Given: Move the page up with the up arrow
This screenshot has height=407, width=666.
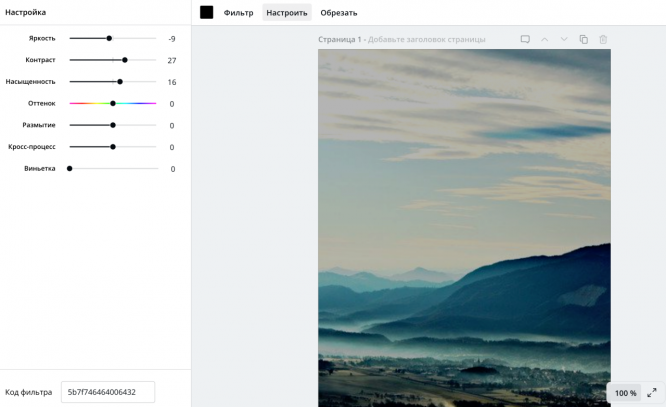Looking at the screenshot, I should 545,40.
